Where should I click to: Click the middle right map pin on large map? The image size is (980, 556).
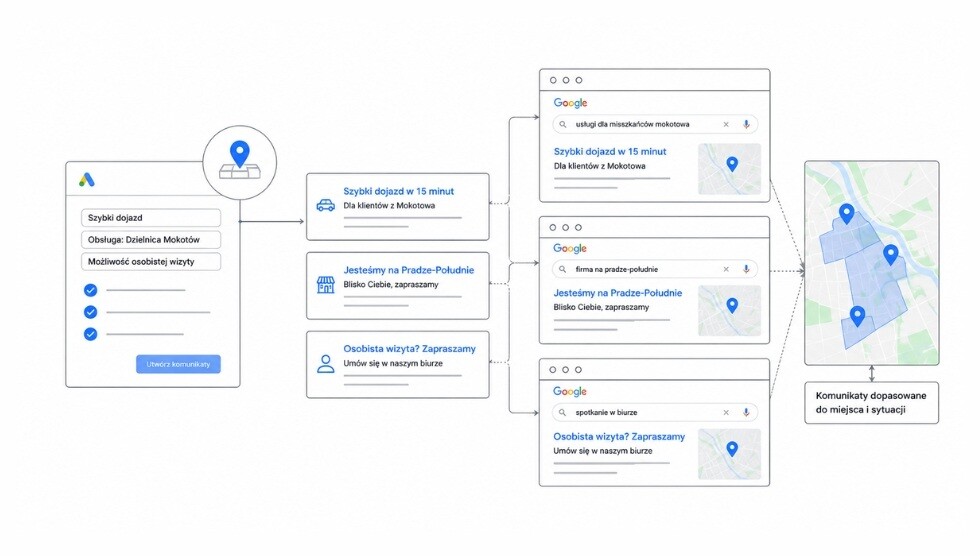pyautogui.click(x=891, y=254)
